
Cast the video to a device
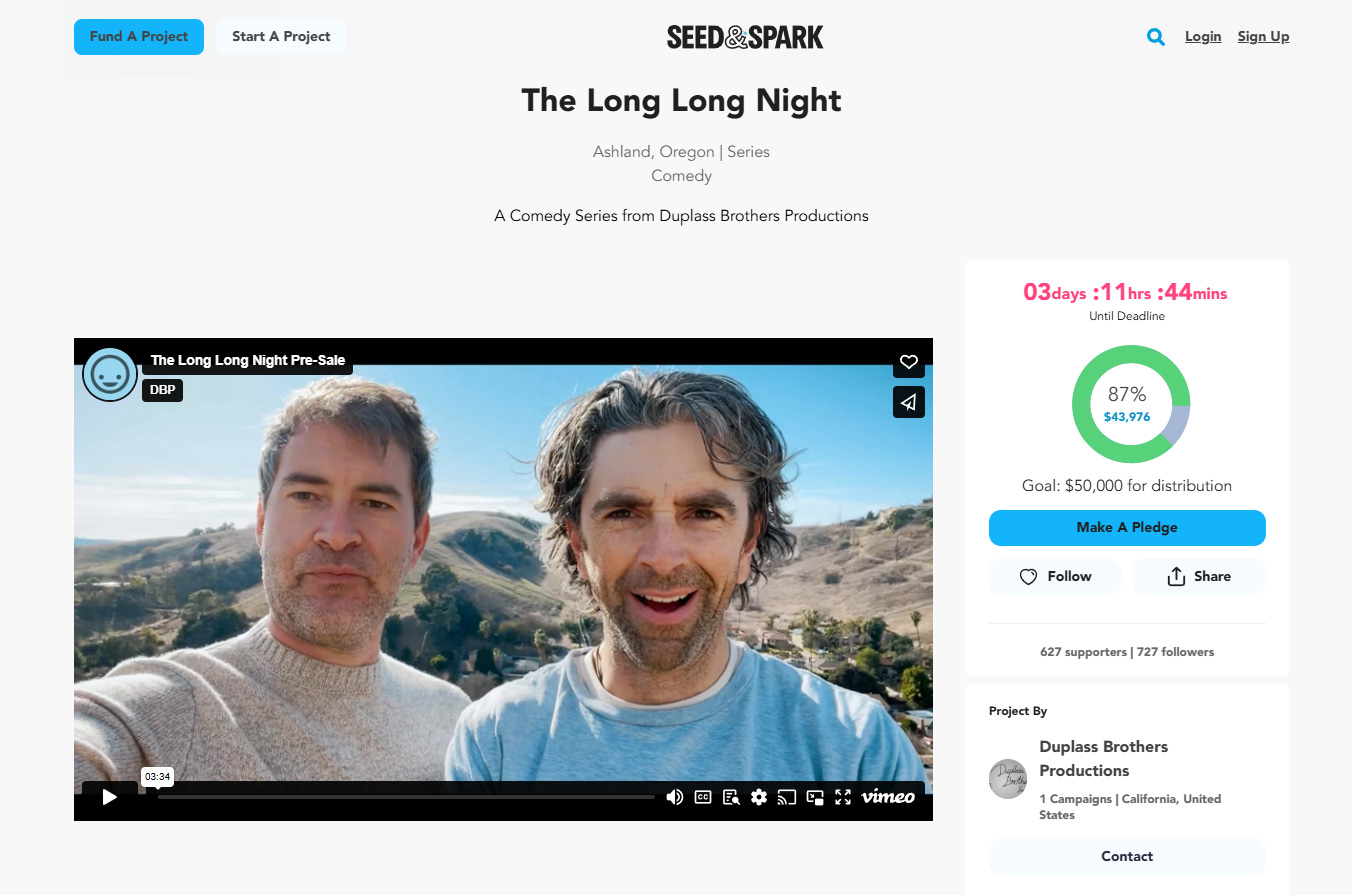pos(787,797)
